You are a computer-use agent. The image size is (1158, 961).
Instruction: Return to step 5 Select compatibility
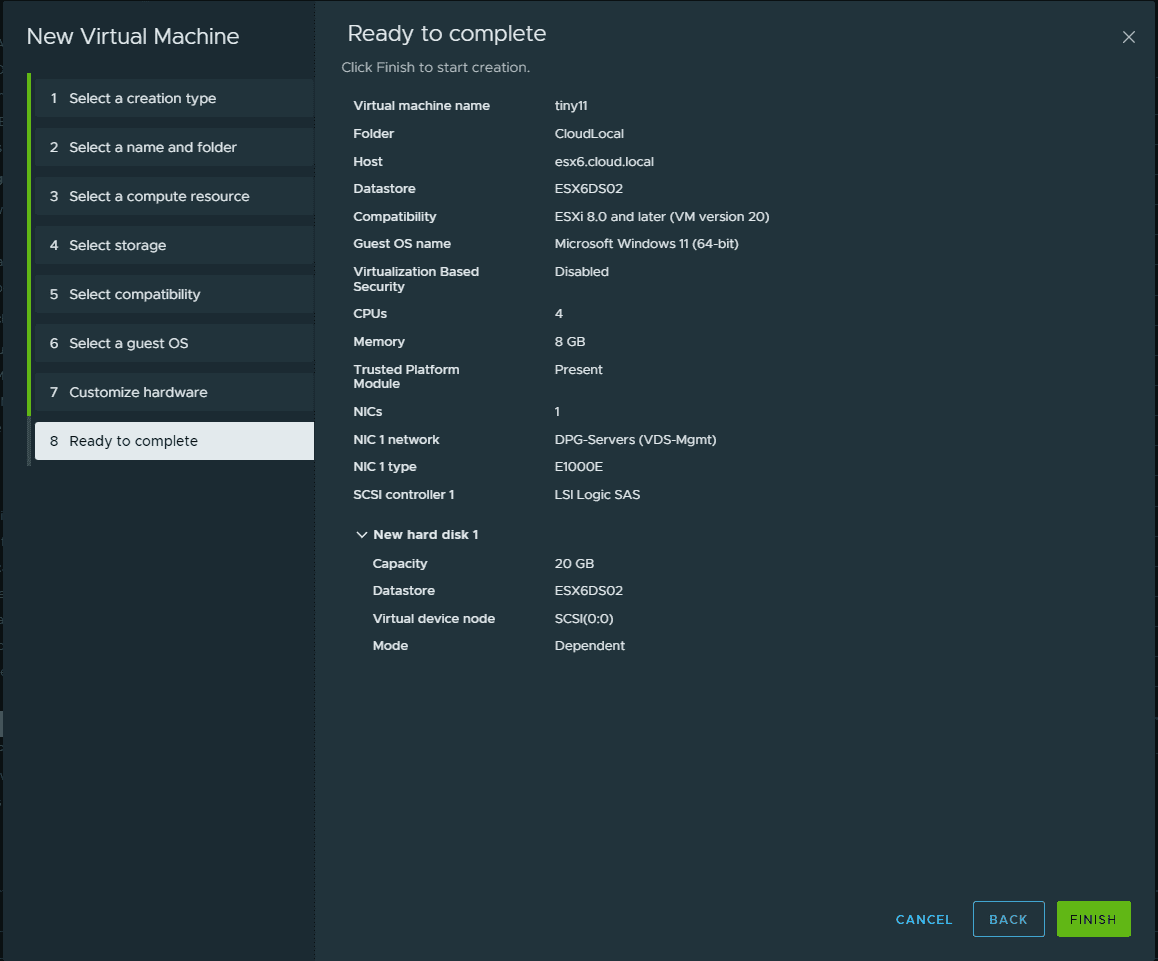coord(134,294)
